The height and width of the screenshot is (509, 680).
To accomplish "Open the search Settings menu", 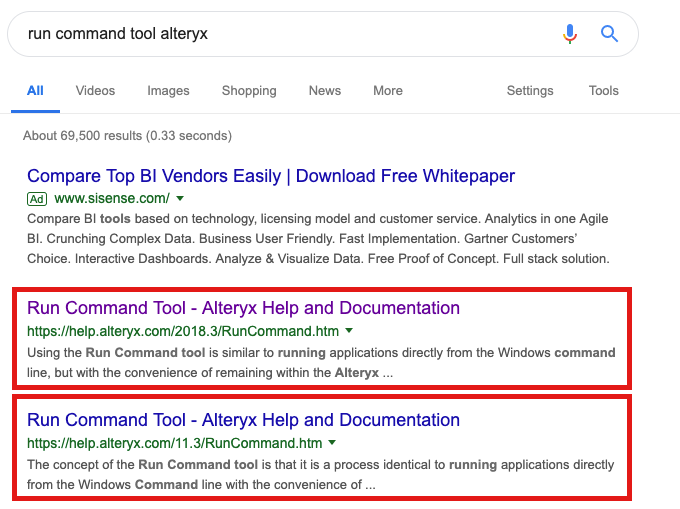I will [x=530, y=91].
